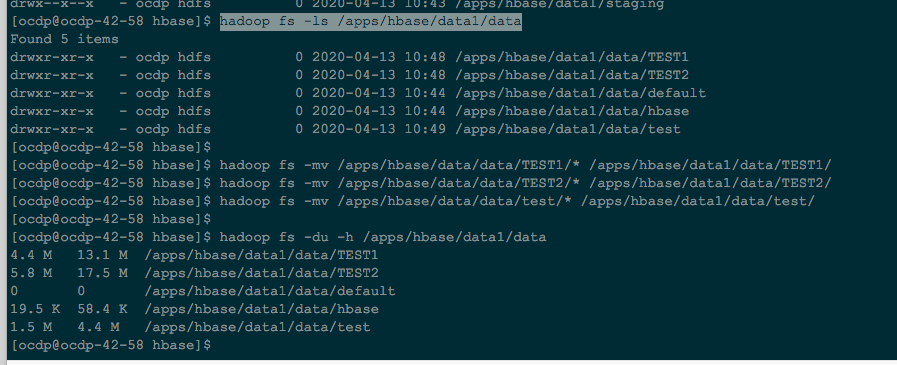897x365 pixels.
Task: Click the highlighted 'hadoop fs -ls /apps/hbase/data1/data' command
Action: pos(371,21)
